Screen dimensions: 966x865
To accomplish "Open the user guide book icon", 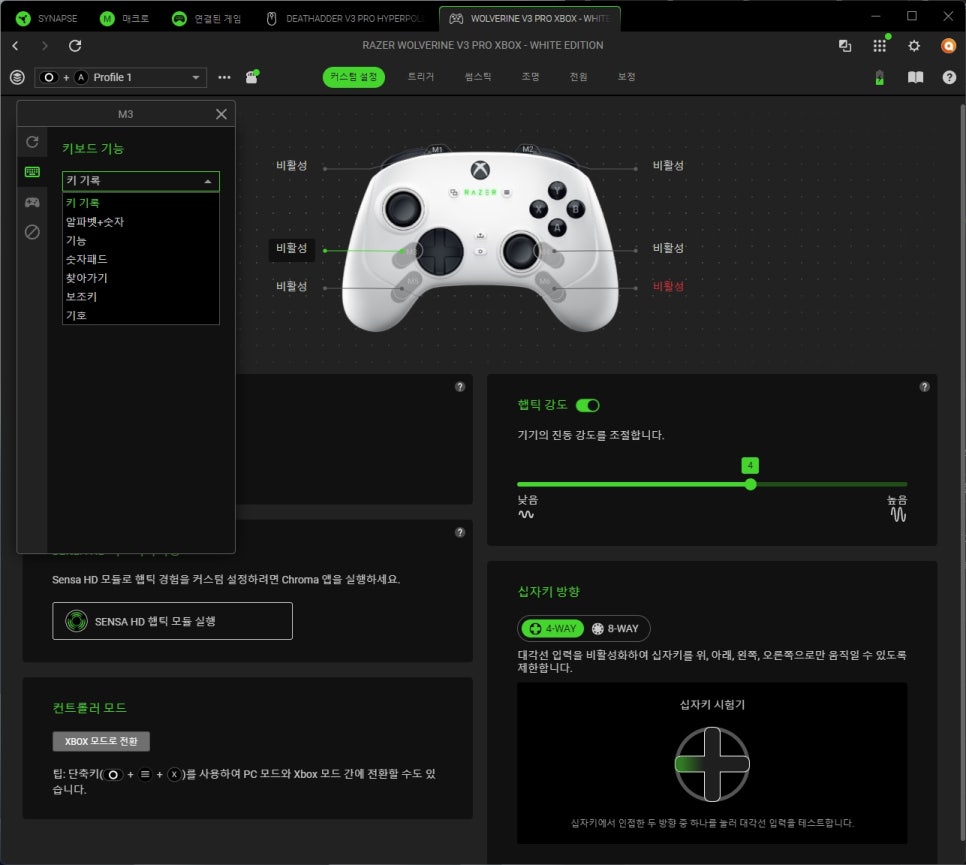I will click(915, 77).
